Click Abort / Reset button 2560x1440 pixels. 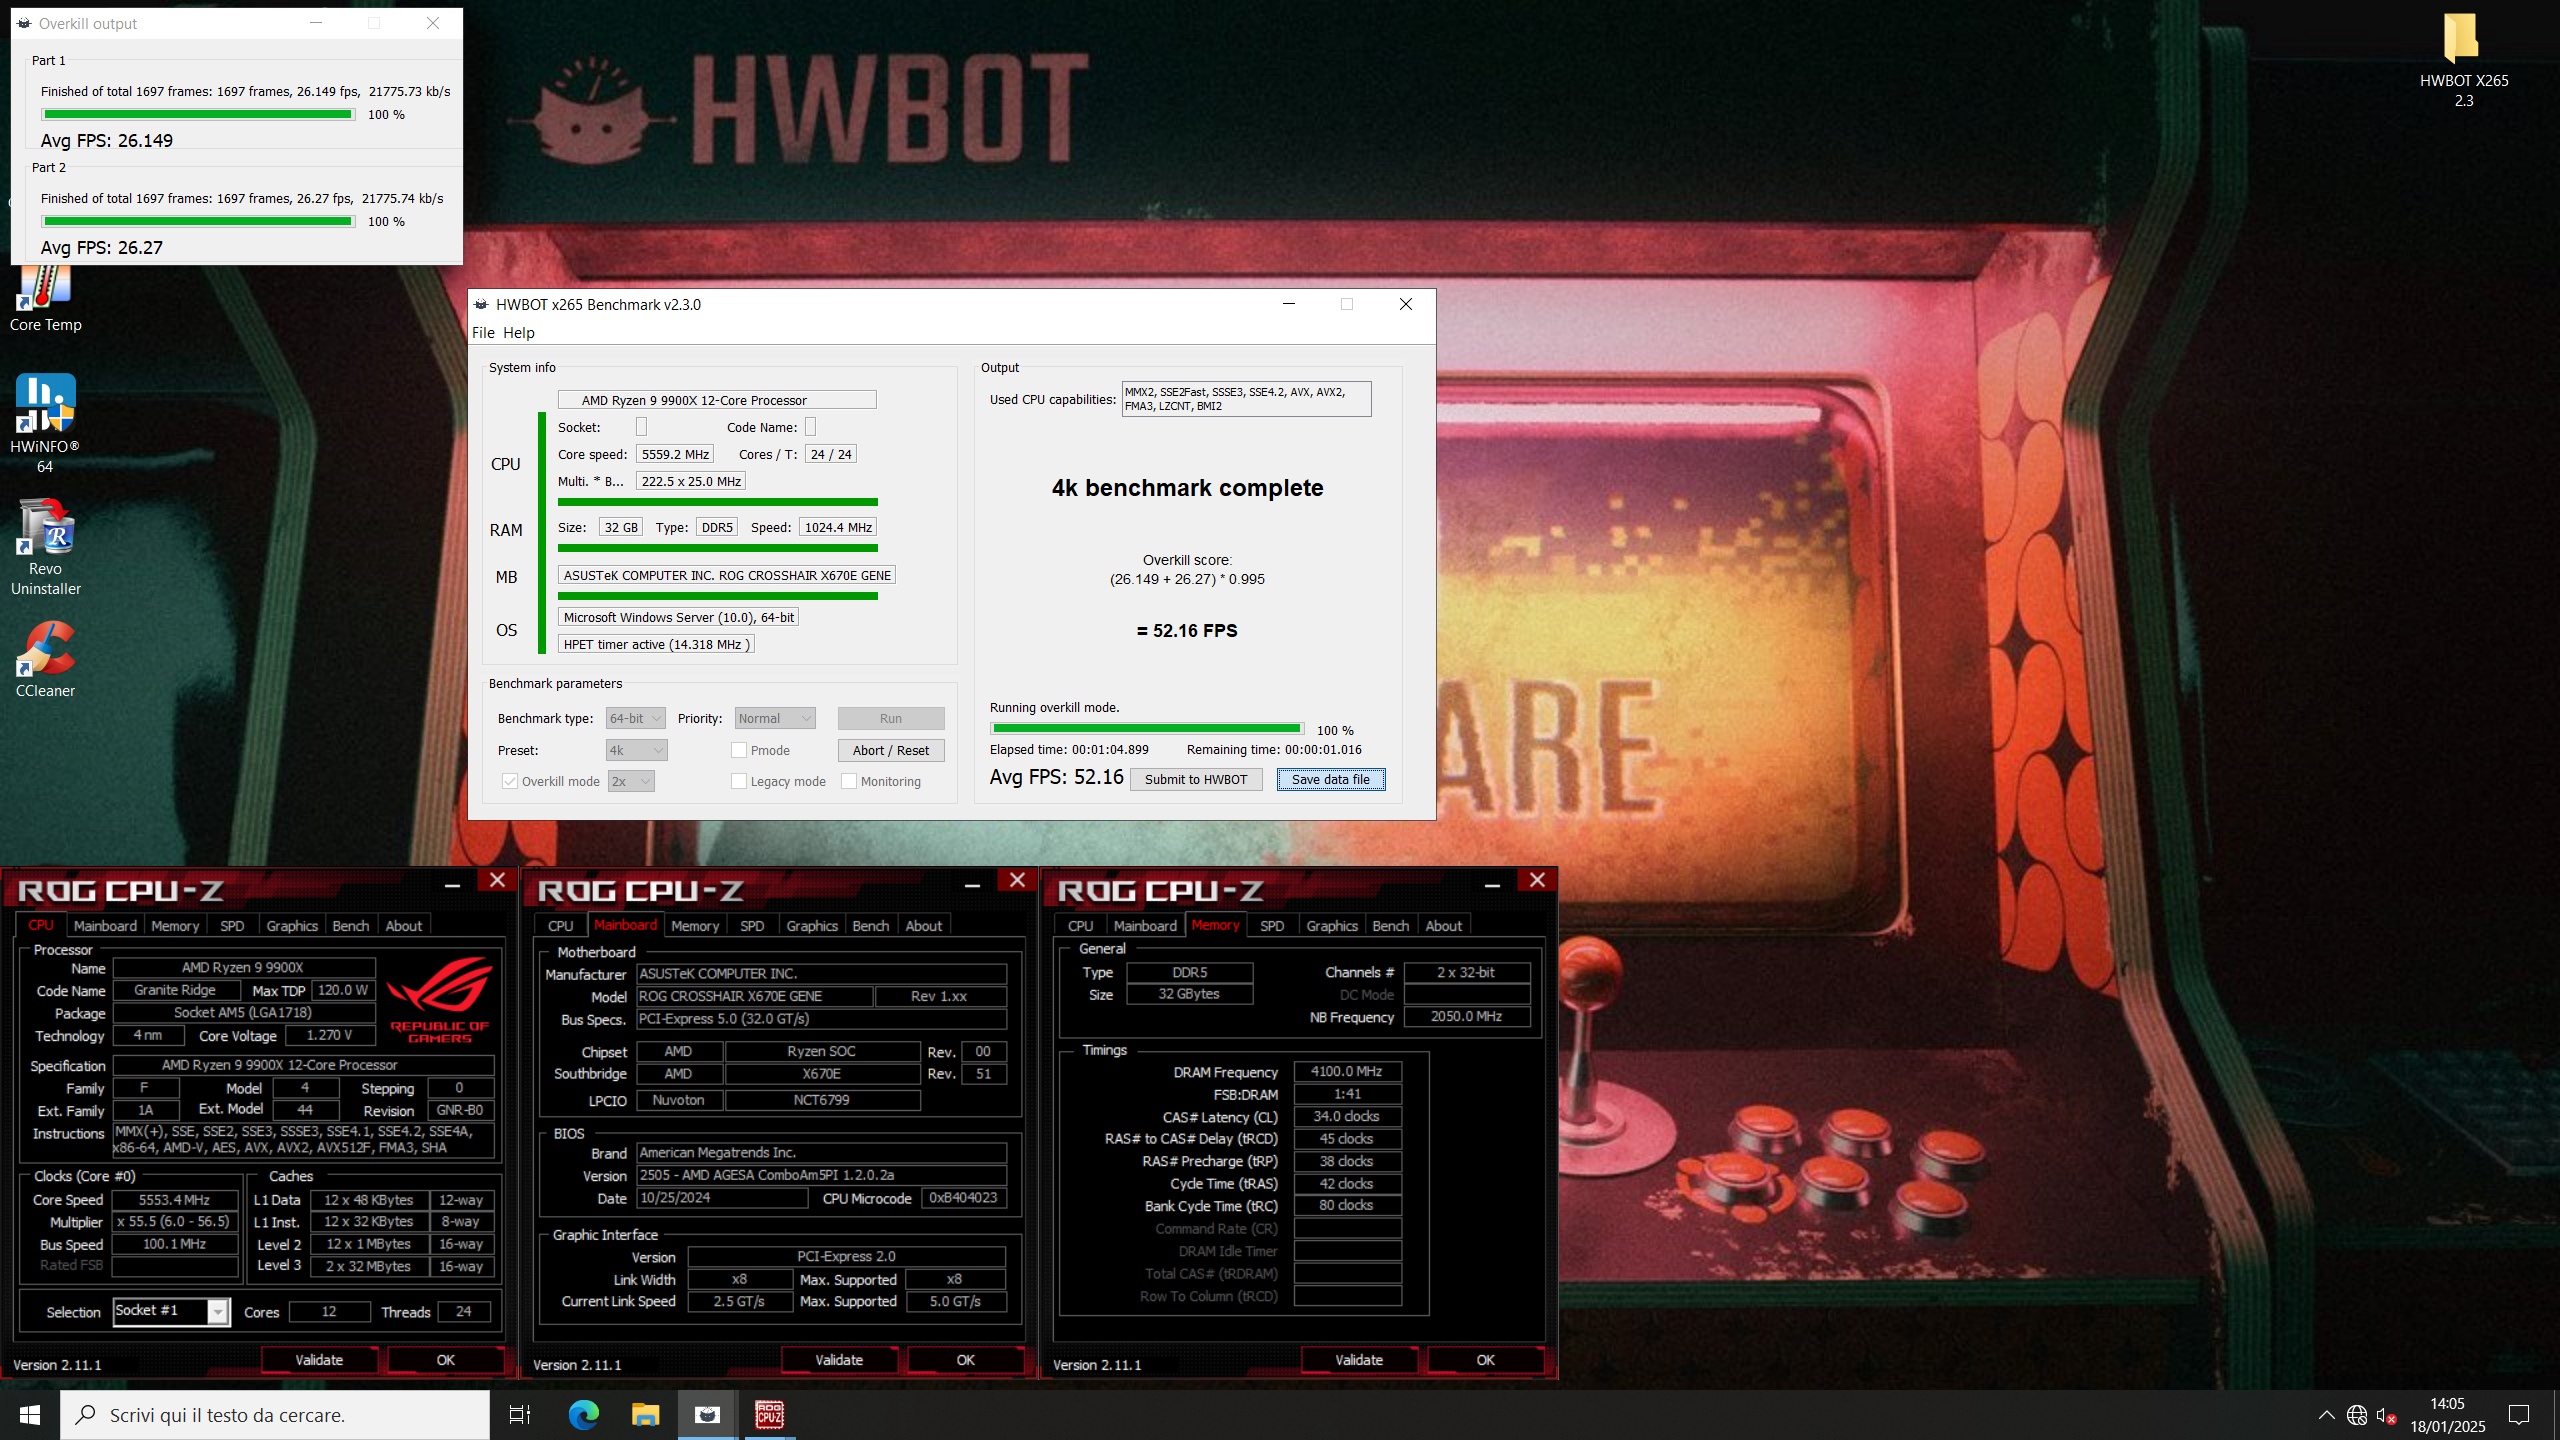coord(890,750)
